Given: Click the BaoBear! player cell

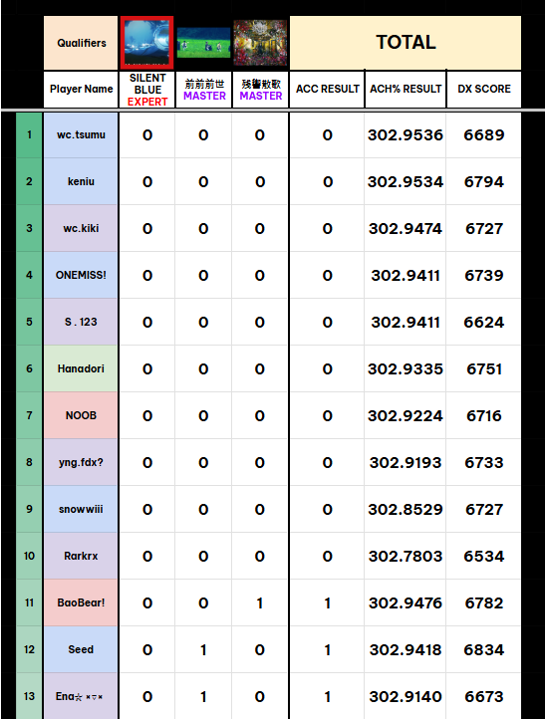Looking at the screenshot, I should [x=81, y=603].
